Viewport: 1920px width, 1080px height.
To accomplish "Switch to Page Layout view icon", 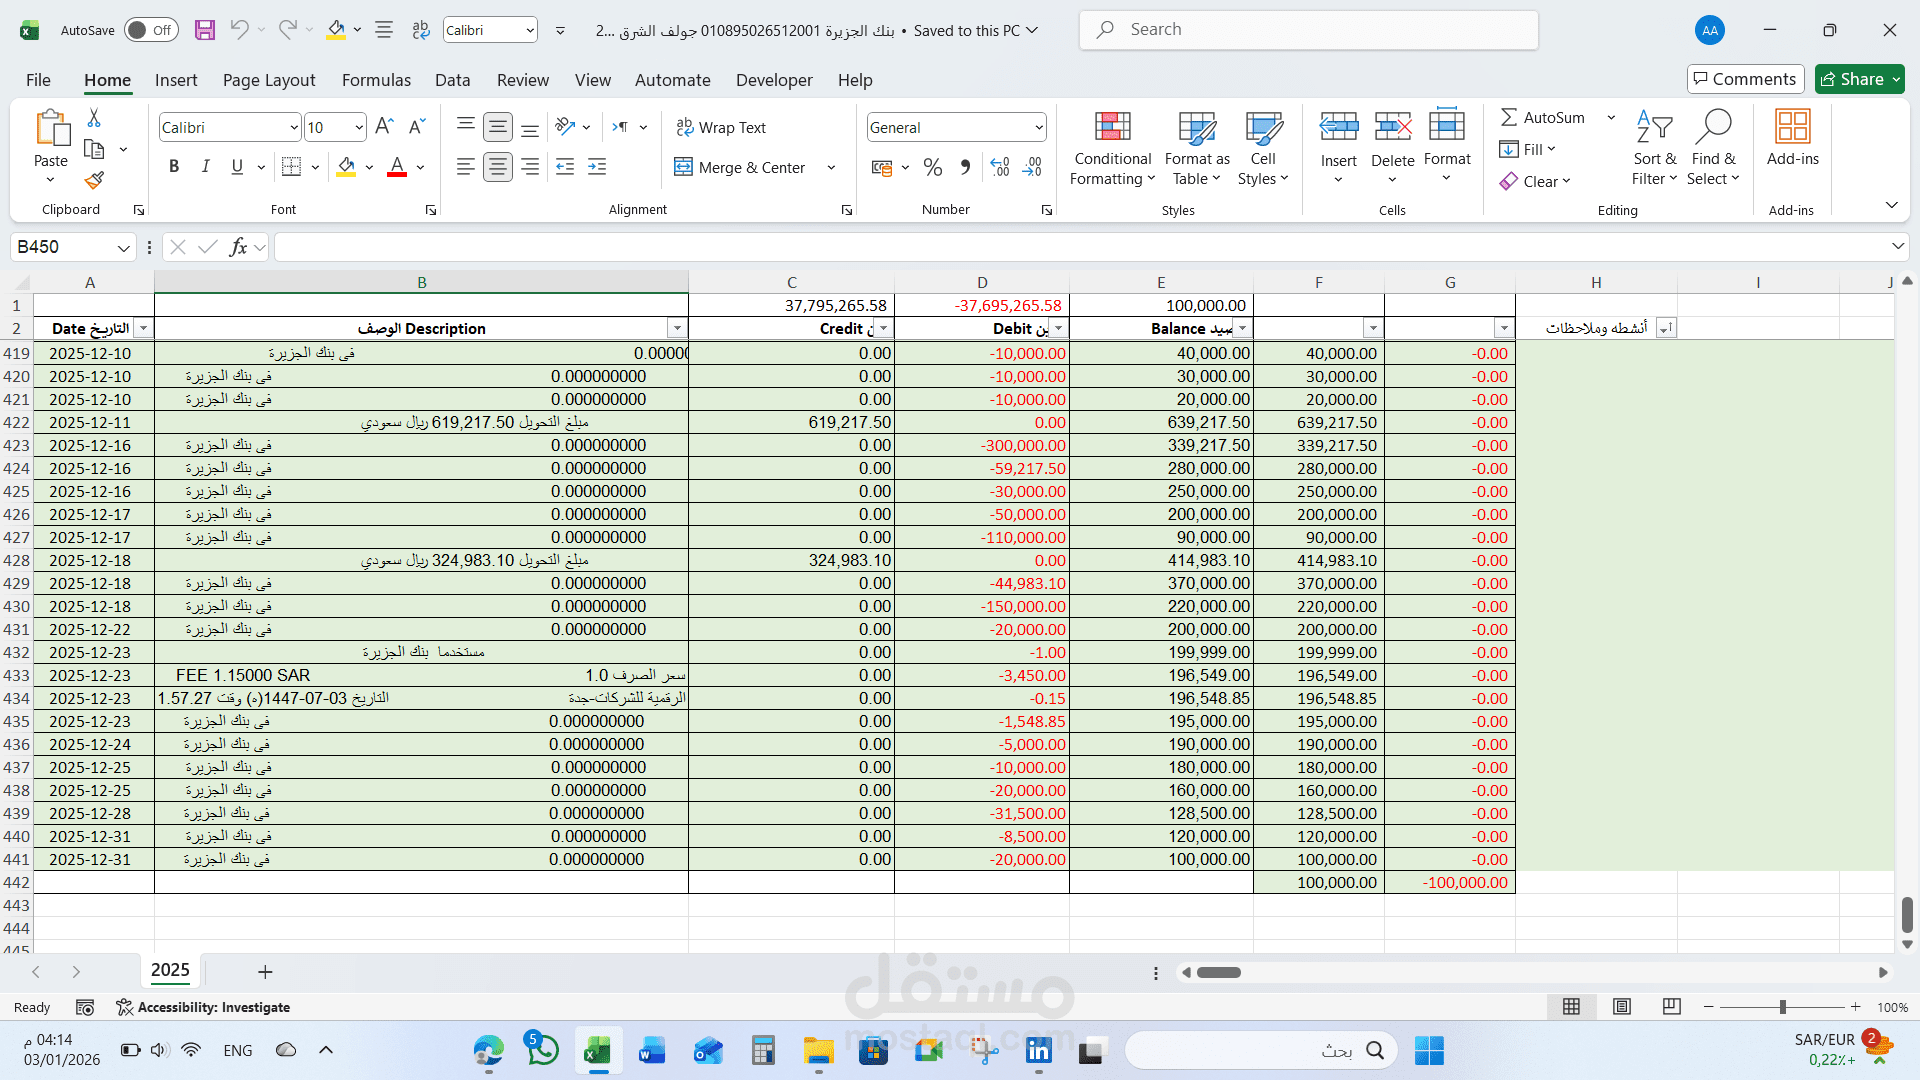I will coord(1622,1007).
